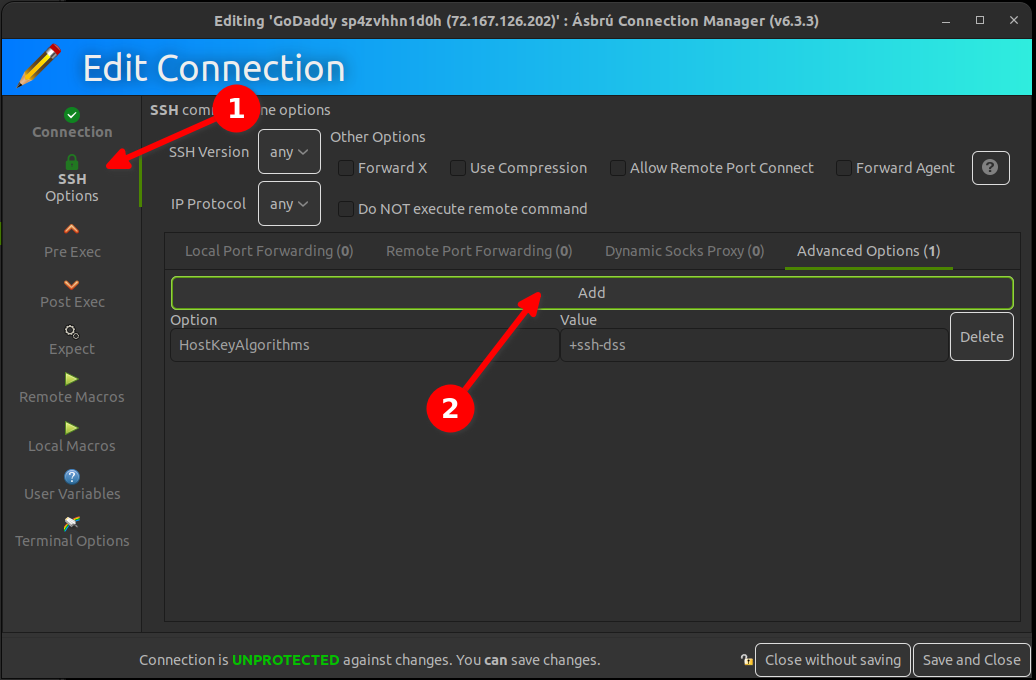Click the help question mark button
1036x680 pixels.
click(990, 168)
